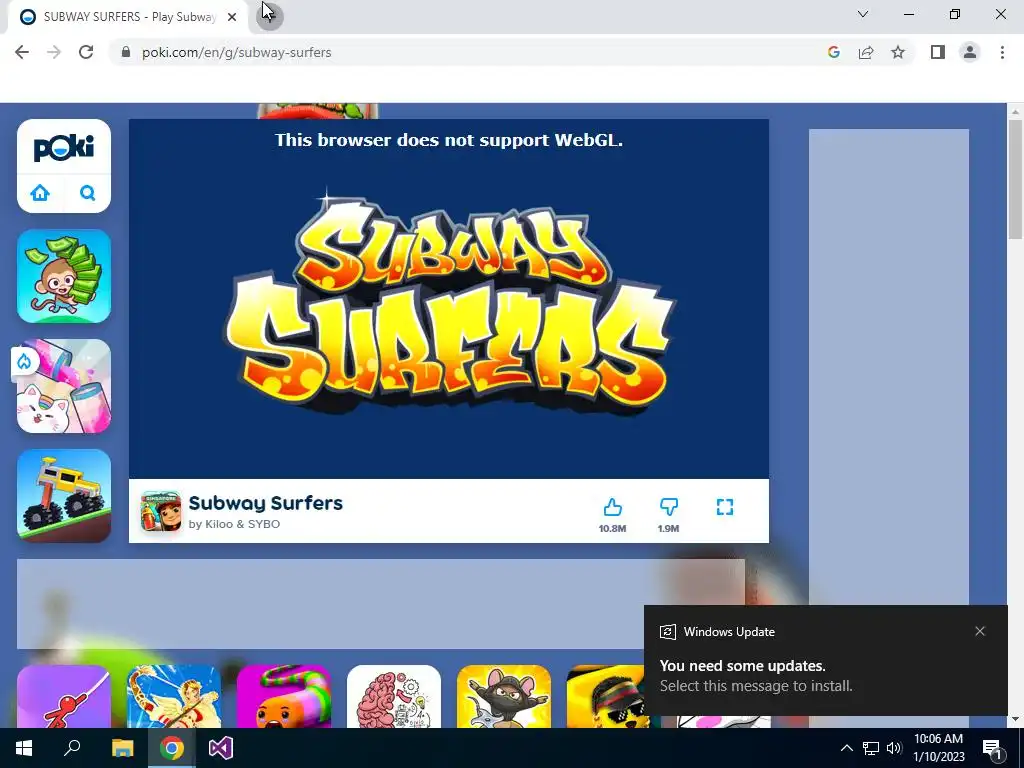Enter fullscreen mode for the game
1024x768 pixels.
(725, 507)
